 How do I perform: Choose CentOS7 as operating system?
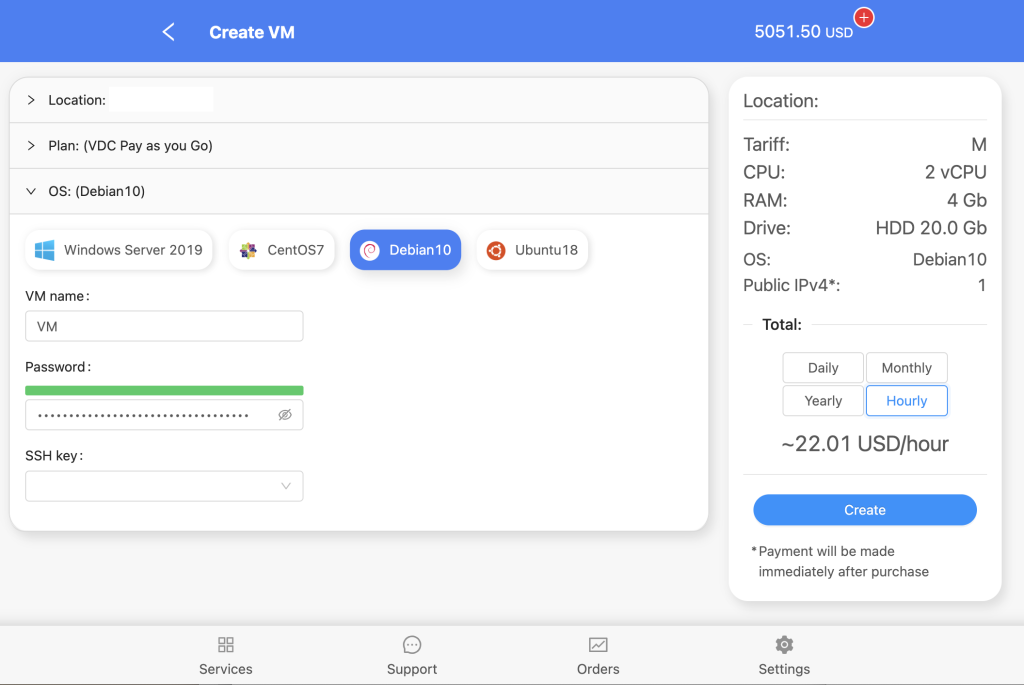point(282,250)
